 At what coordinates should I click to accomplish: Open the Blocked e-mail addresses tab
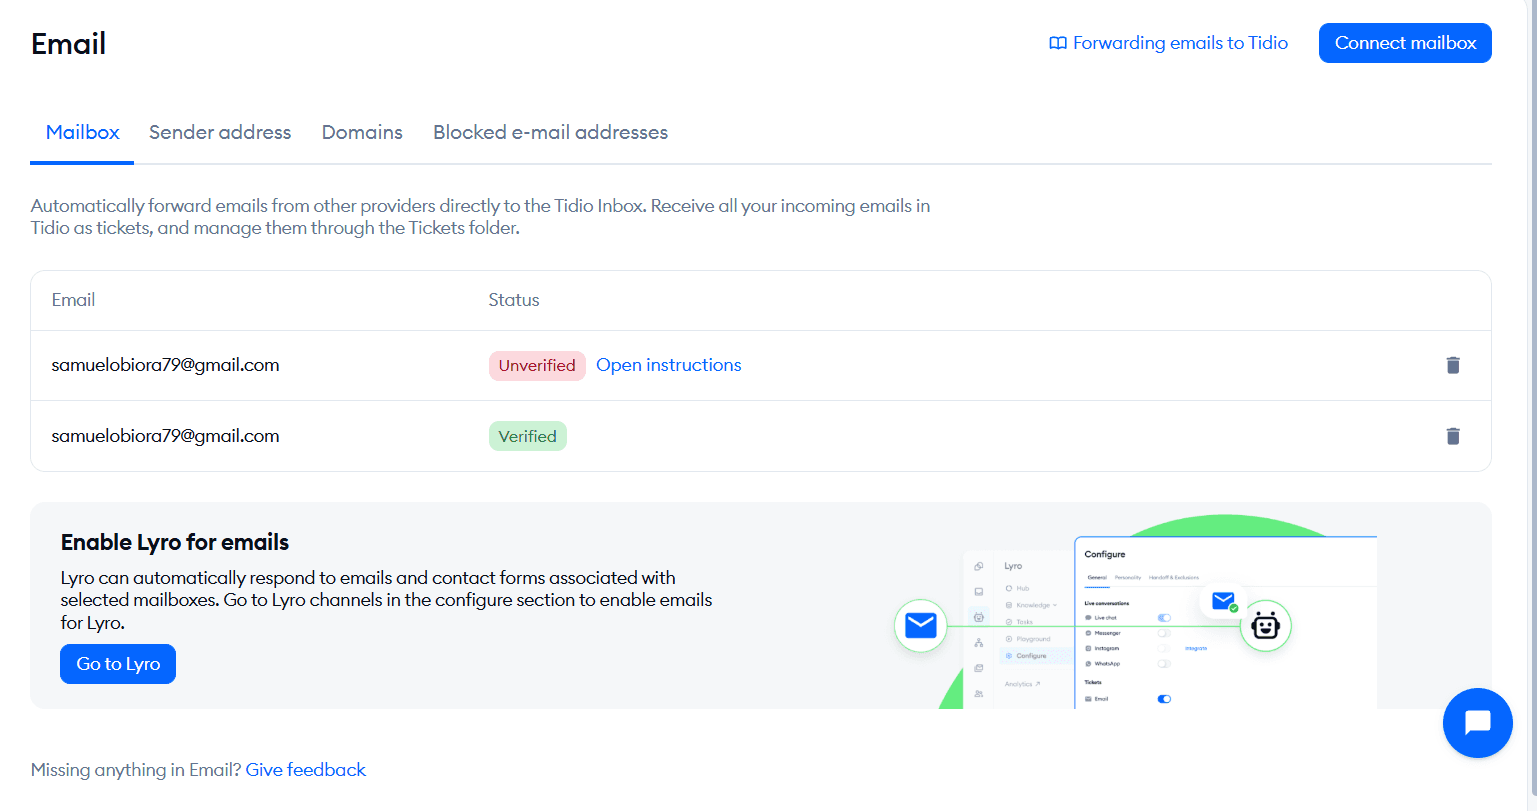click(x=550, y=132)
